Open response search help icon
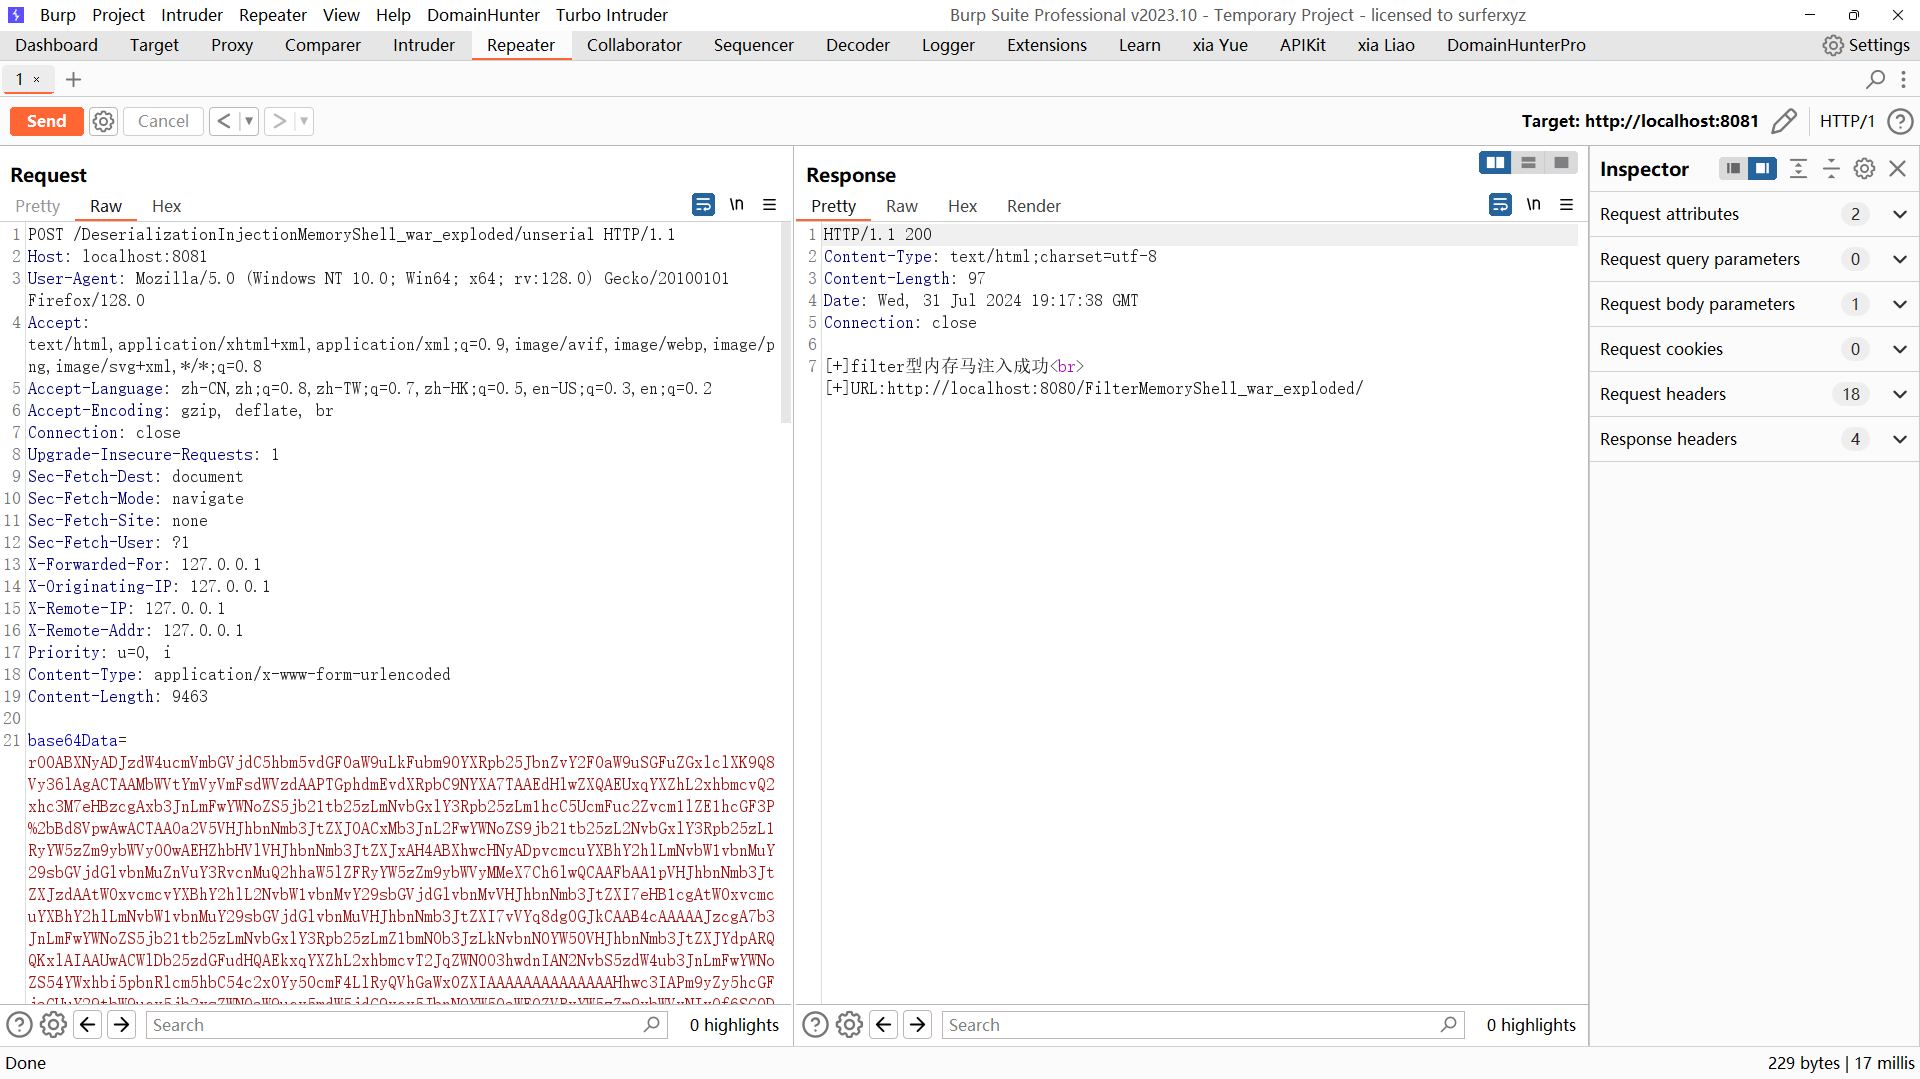Viewport: 1920px width, 1079px height. tap(815, 1024)
